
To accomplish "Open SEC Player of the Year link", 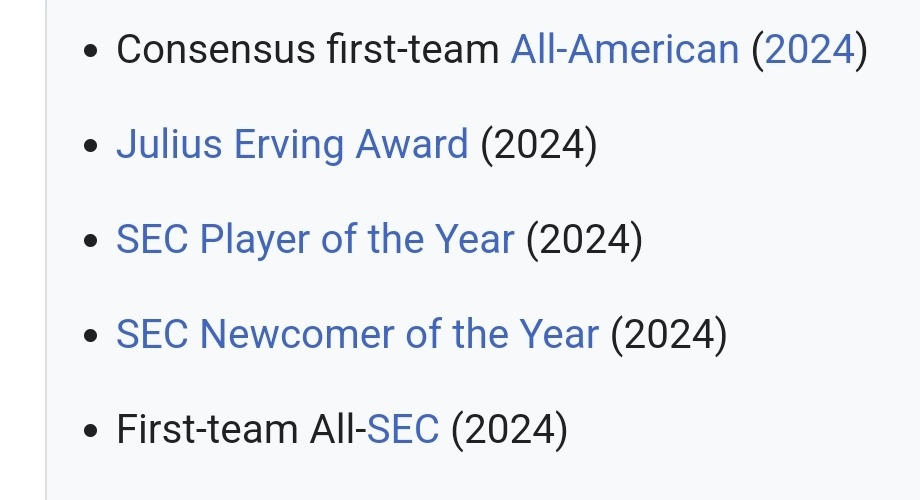I will [315, 239].
